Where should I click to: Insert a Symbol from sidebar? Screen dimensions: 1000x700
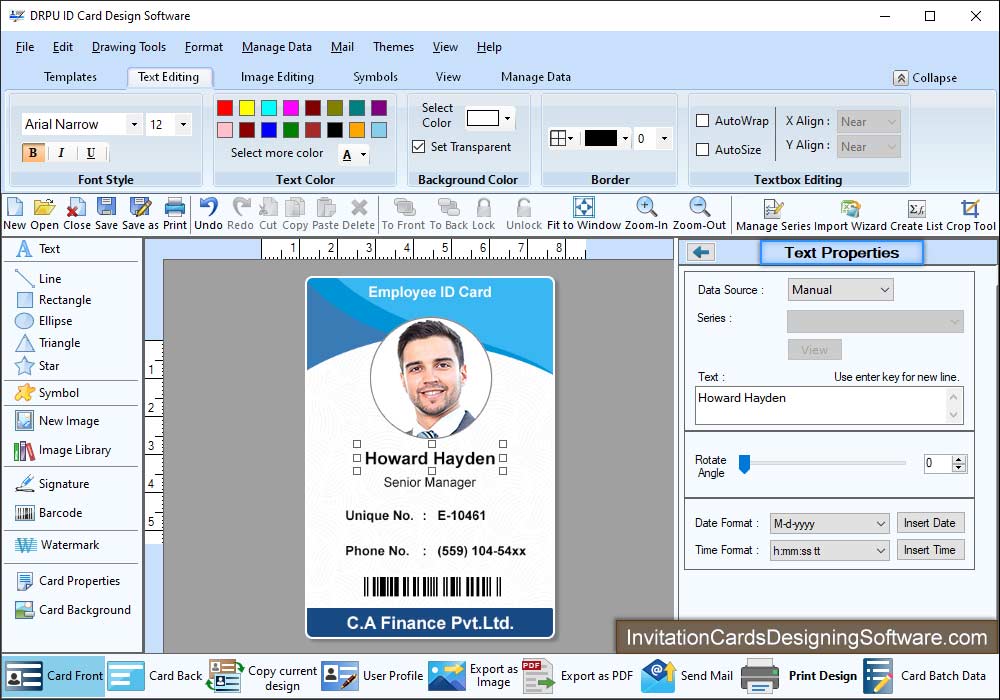(x=47, y=393)
